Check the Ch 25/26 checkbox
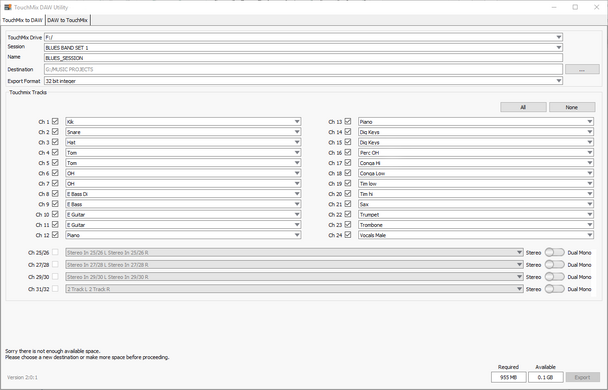The image size is (608, 390). [55, 252]
